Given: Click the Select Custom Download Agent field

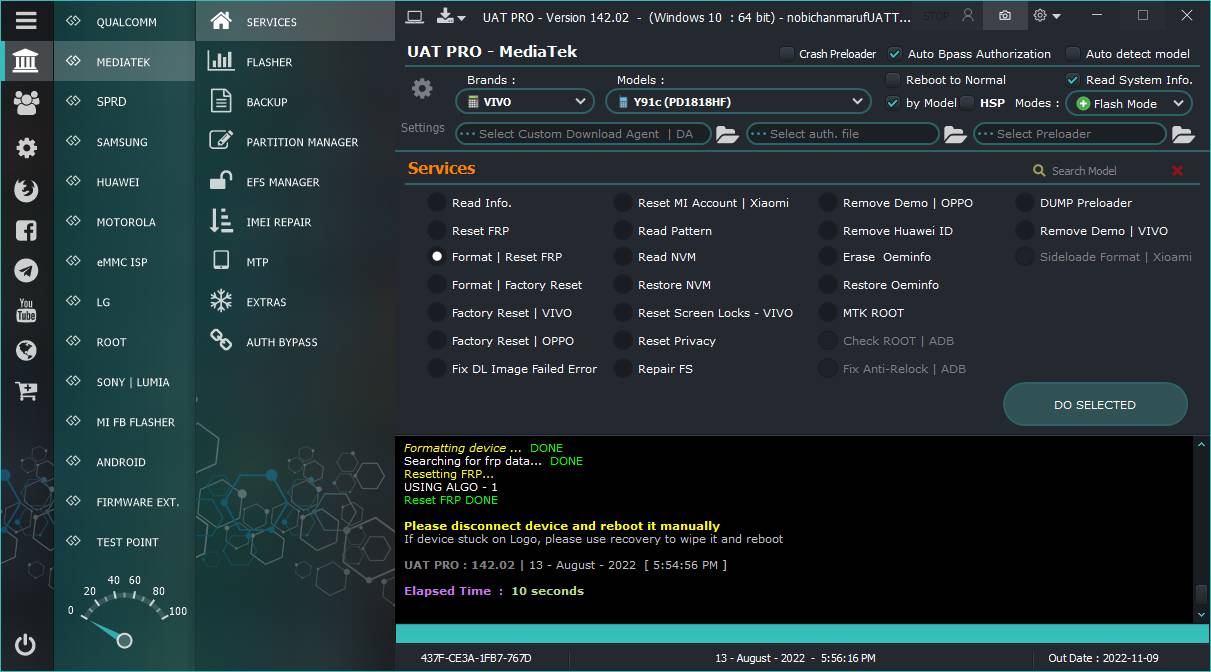Looking at the screenshot, I should (x=583, y=134).
